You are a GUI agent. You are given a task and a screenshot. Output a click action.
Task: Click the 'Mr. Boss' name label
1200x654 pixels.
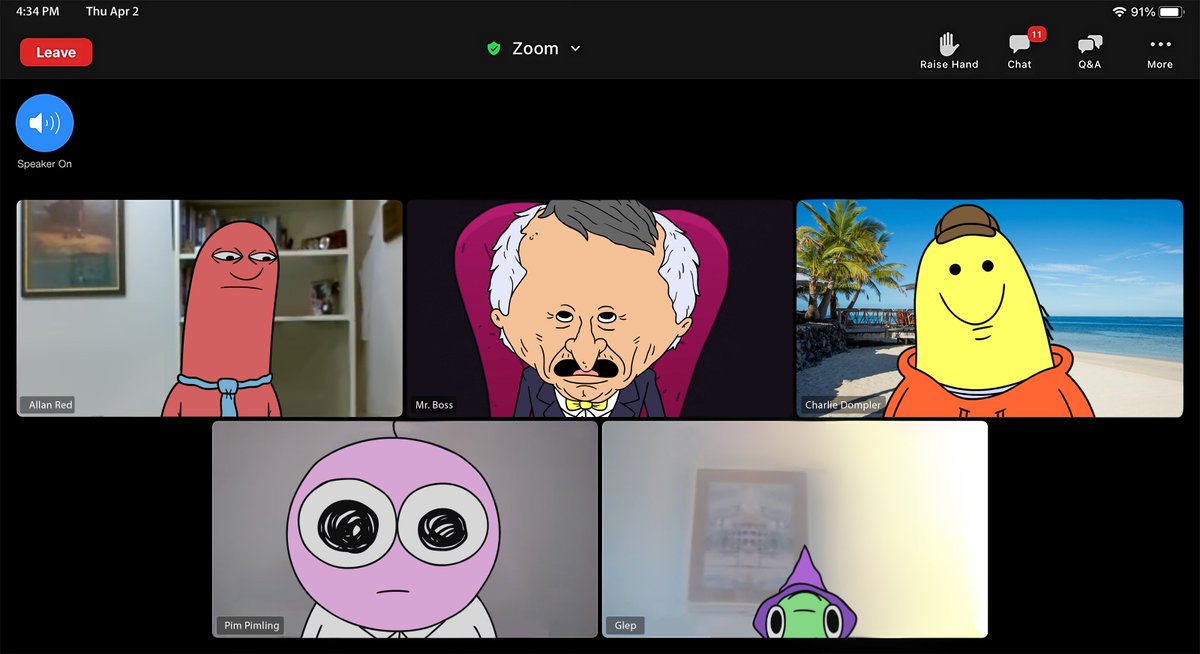pos(434,405)
